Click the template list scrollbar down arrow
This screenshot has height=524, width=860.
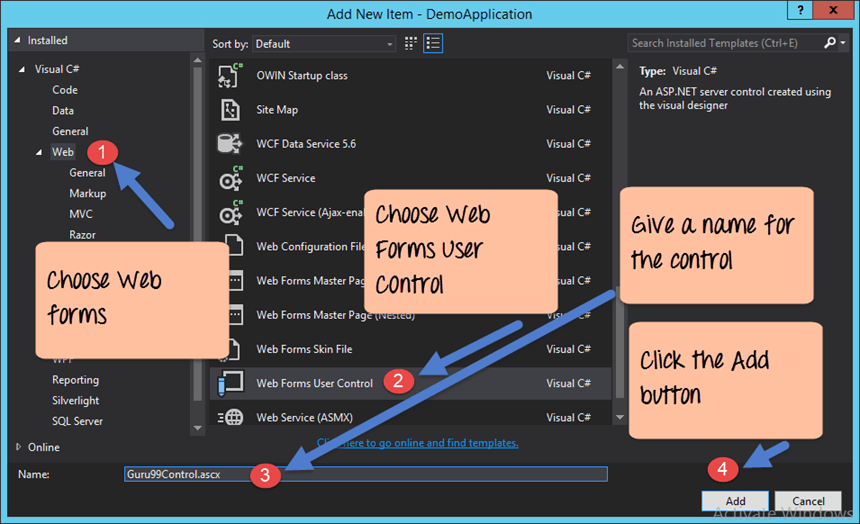click(x=619, y=417)
